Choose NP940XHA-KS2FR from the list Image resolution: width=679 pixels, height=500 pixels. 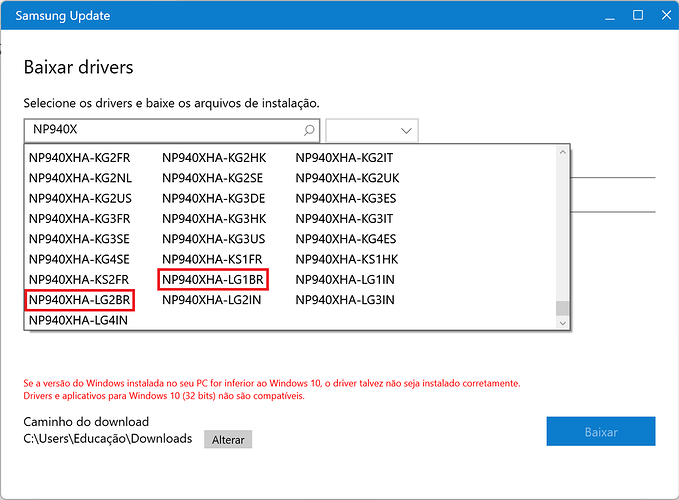[79, 280]
